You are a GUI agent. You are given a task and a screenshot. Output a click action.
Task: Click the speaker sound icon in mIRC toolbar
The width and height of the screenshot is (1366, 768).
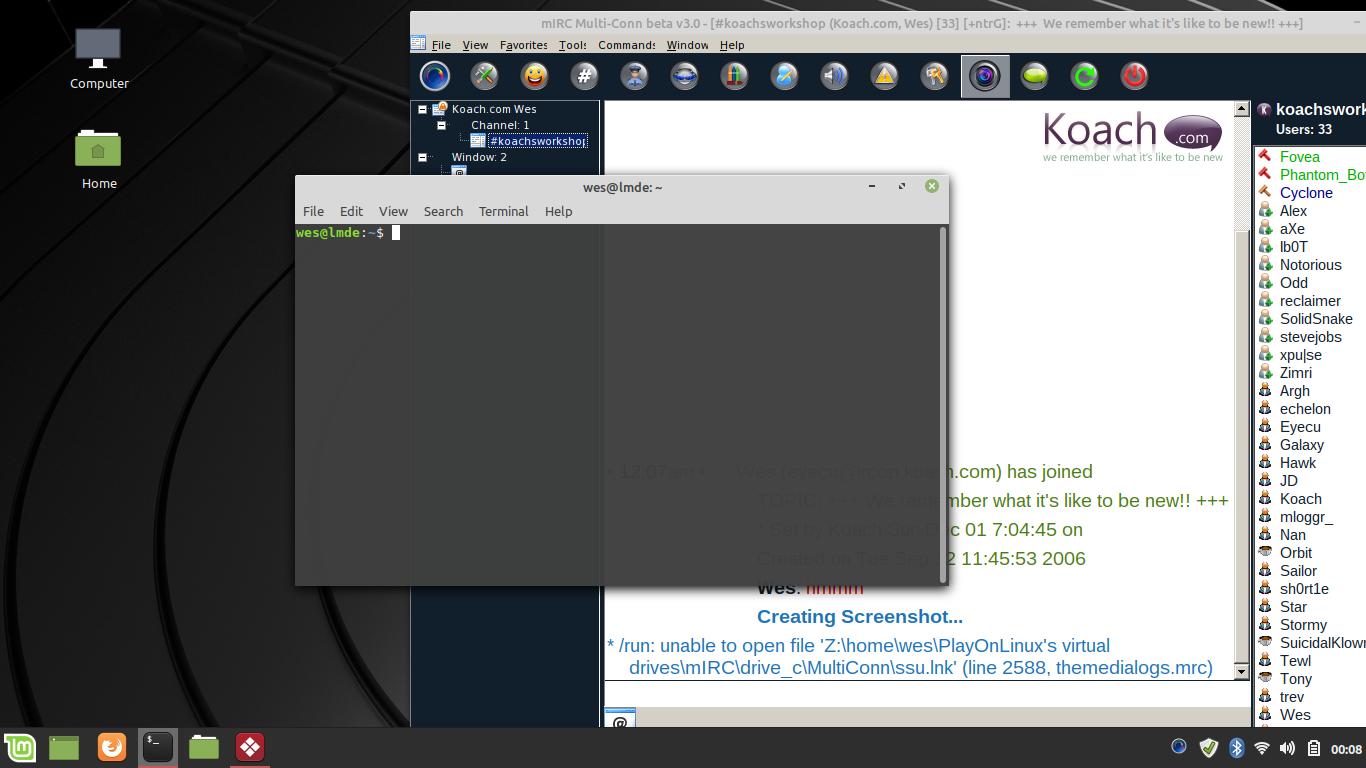(834, 76)
